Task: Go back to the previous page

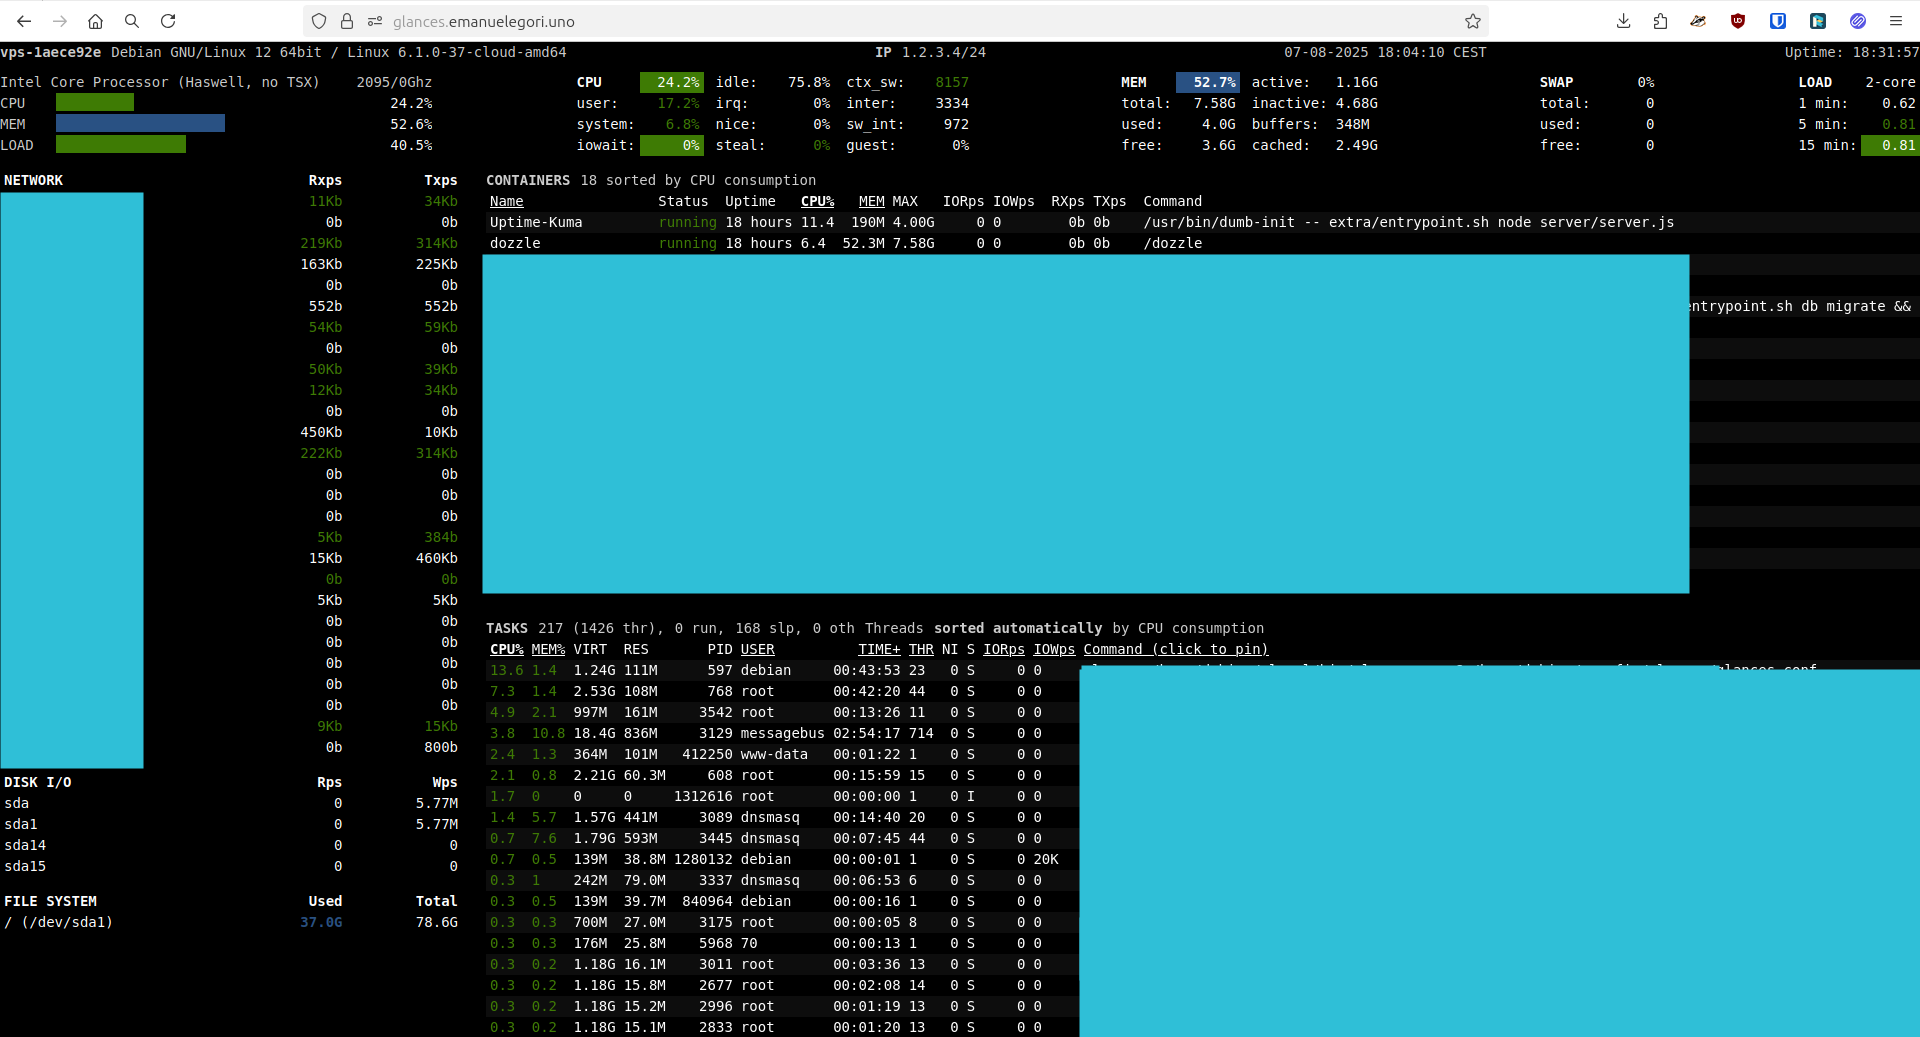Action: pos(24,21)
